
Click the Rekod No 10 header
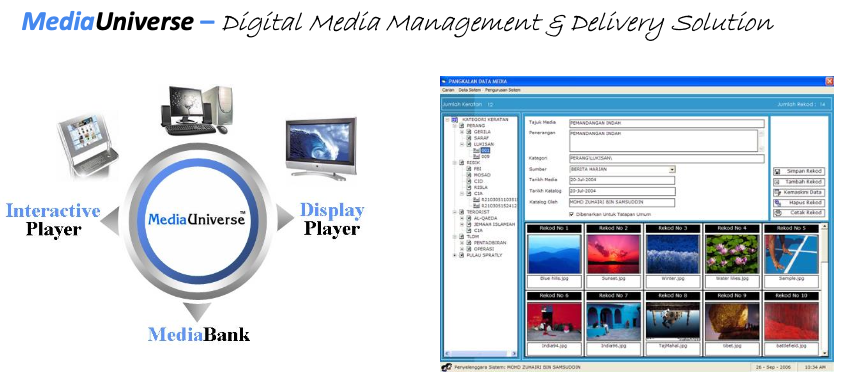click(x=792, y=295)
